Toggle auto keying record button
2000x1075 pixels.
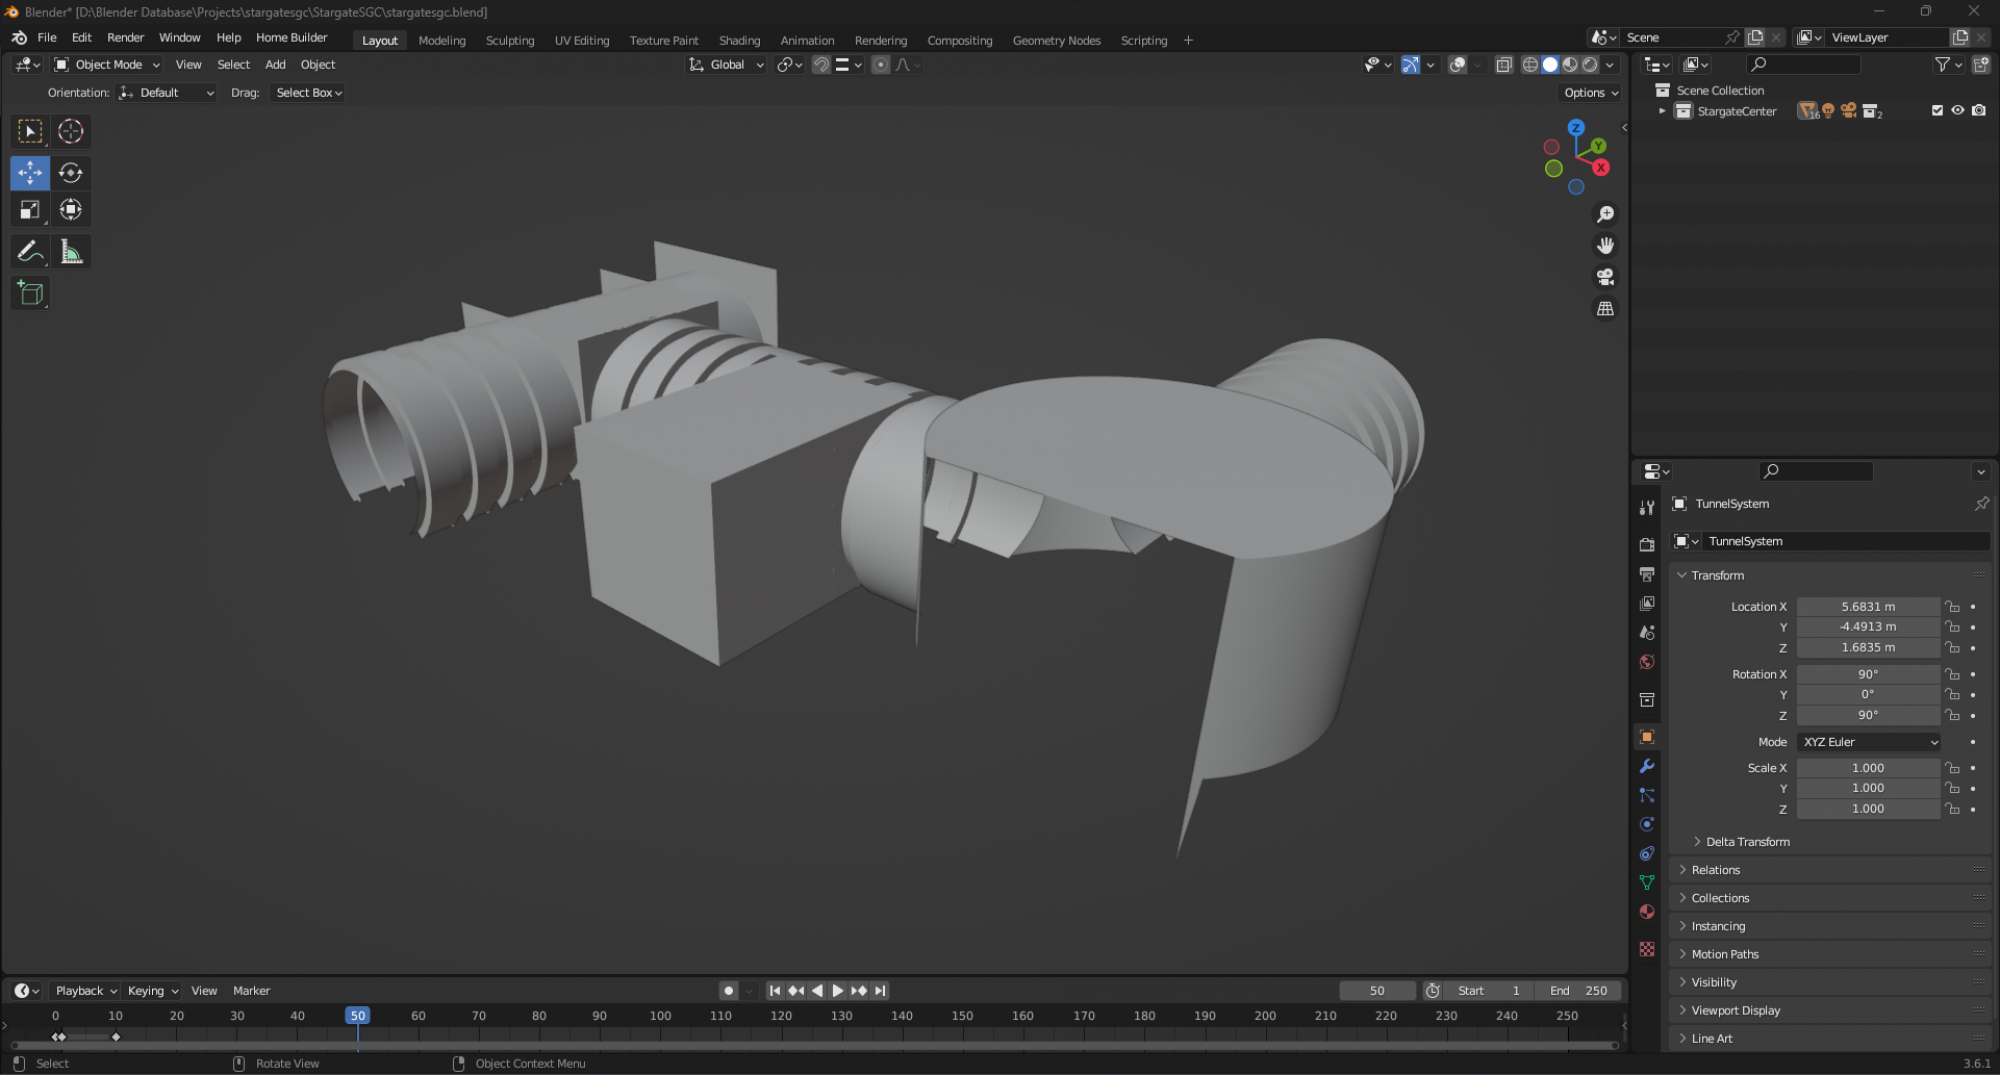click(x=728, y=990)
